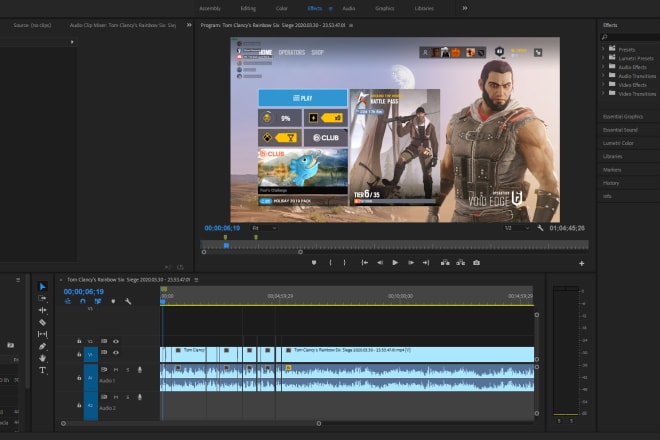Screen dimensions: 660x440
Task: Solo the Audio 1 track
Action: tap(128, 370)
